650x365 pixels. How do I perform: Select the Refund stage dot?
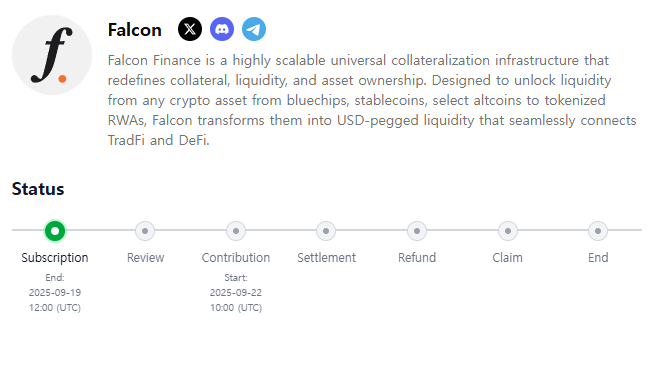click(417, 231)
